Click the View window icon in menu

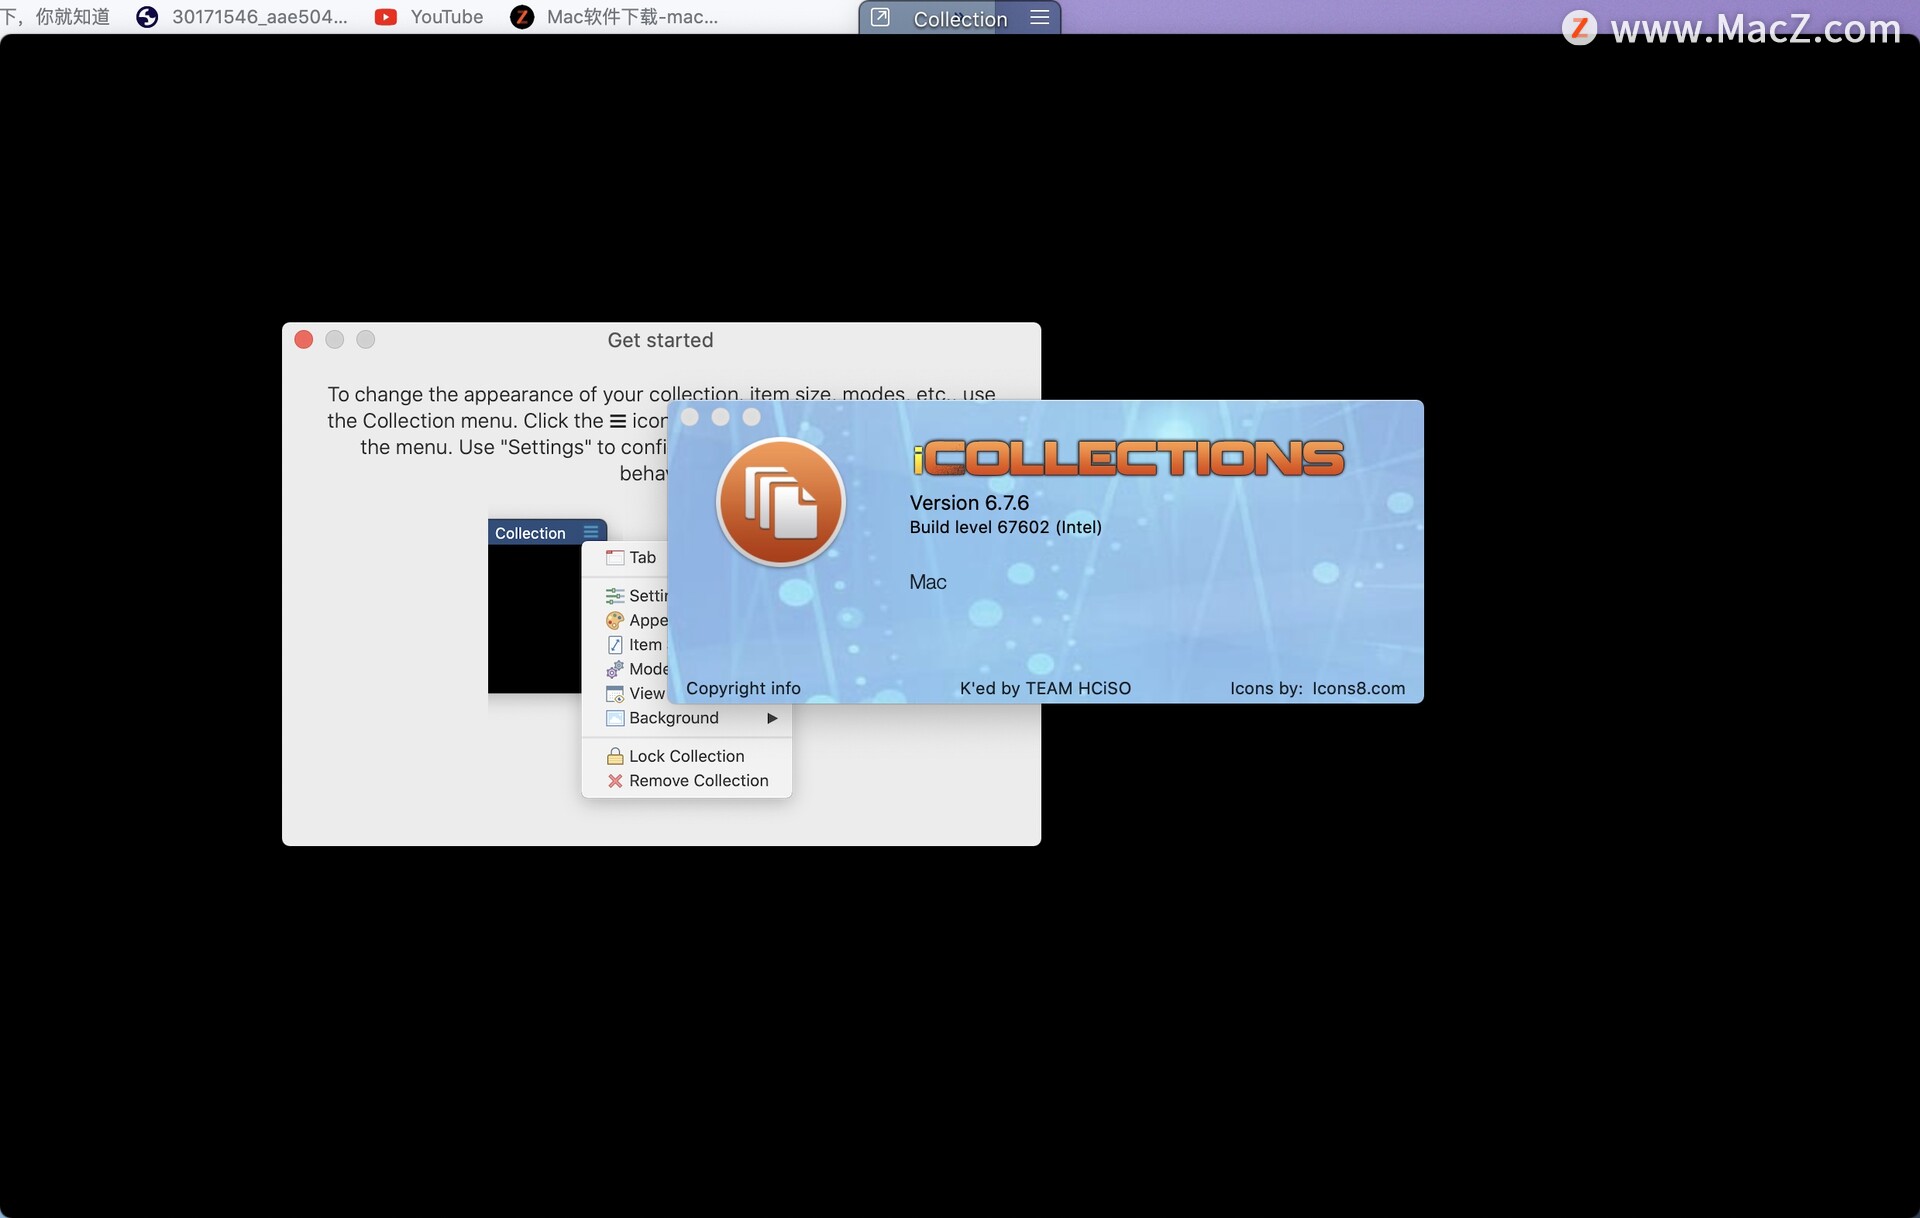coord(614,694)
